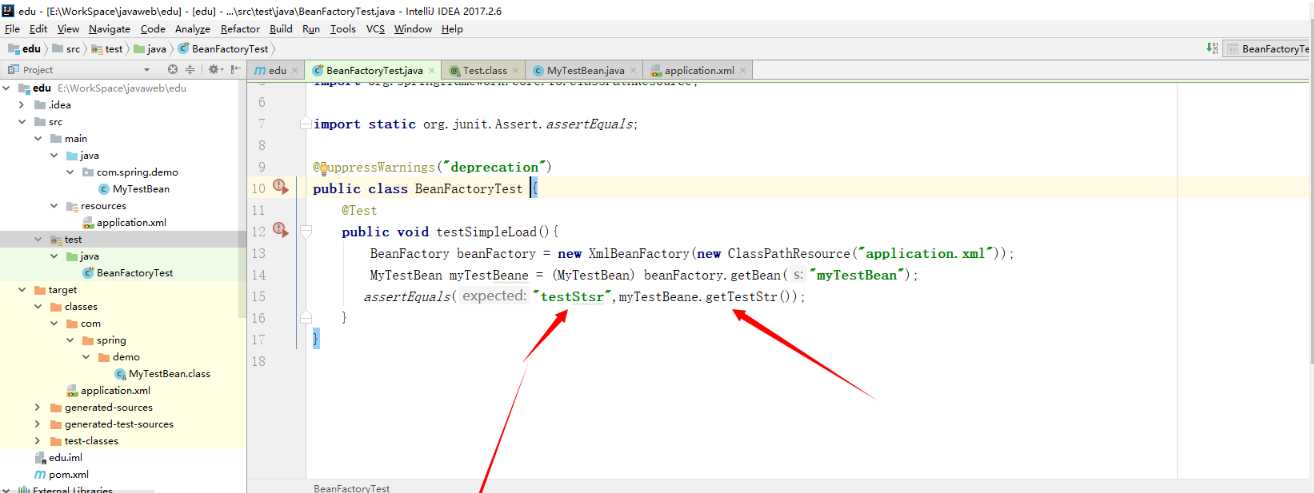Select application.xml under target classes
The width and height of the screenshot is (1314, 493).
tap(107, 390)
